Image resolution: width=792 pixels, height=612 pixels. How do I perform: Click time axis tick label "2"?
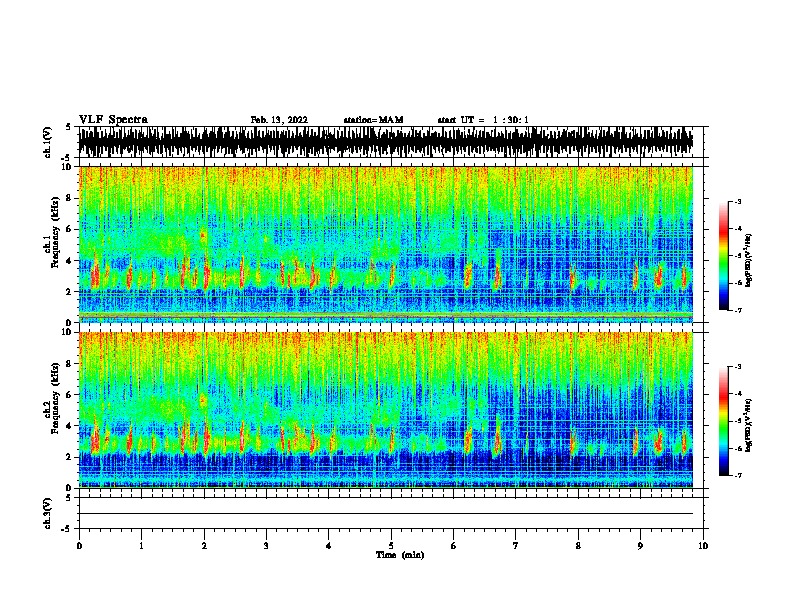tap(204, 546)
